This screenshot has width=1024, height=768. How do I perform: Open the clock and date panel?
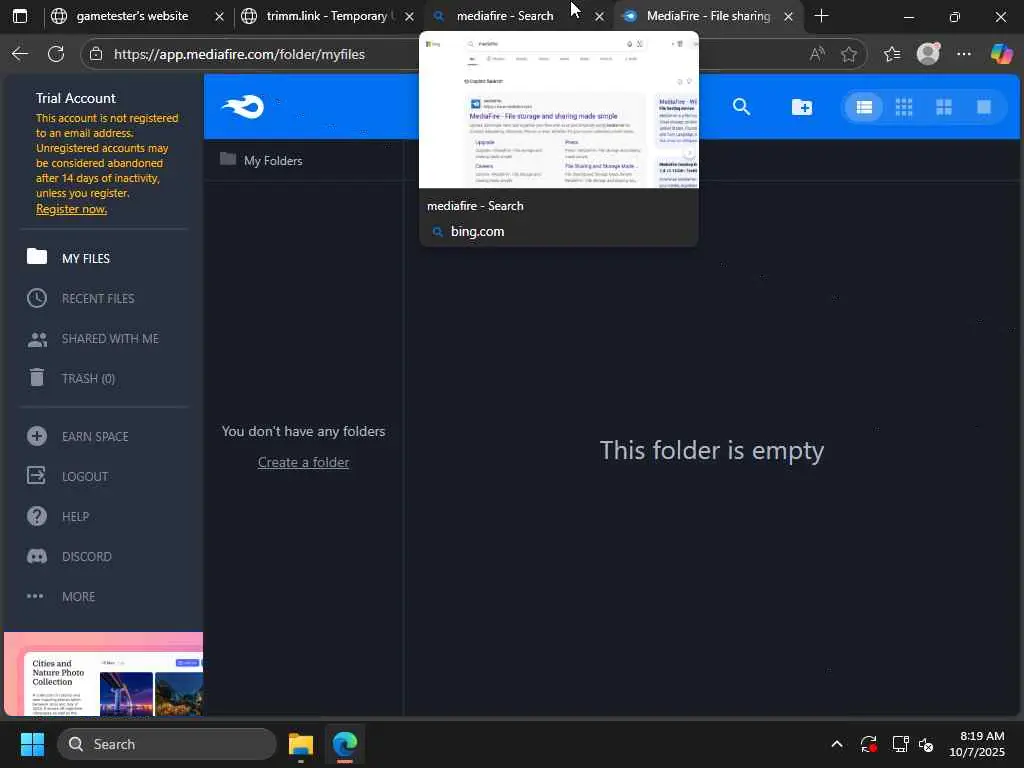click(x=977, y=744)
